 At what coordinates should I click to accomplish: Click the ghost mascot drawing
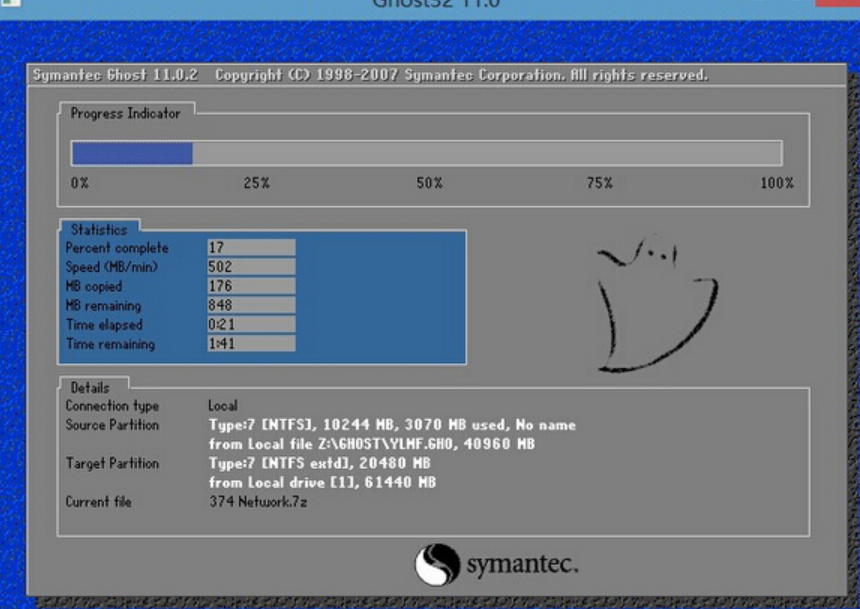point(657,304)
